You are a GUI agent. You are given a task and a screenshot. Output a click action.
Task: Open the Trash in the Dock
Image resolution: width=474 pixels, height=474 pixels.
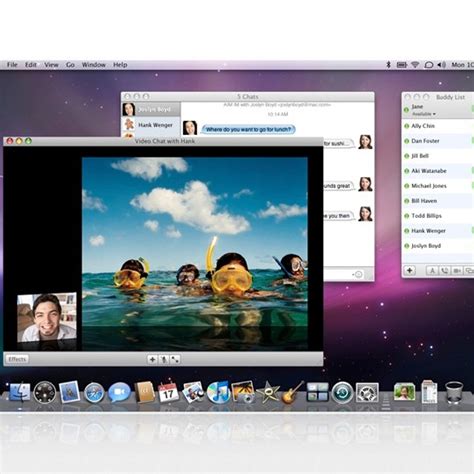(454, 392)
